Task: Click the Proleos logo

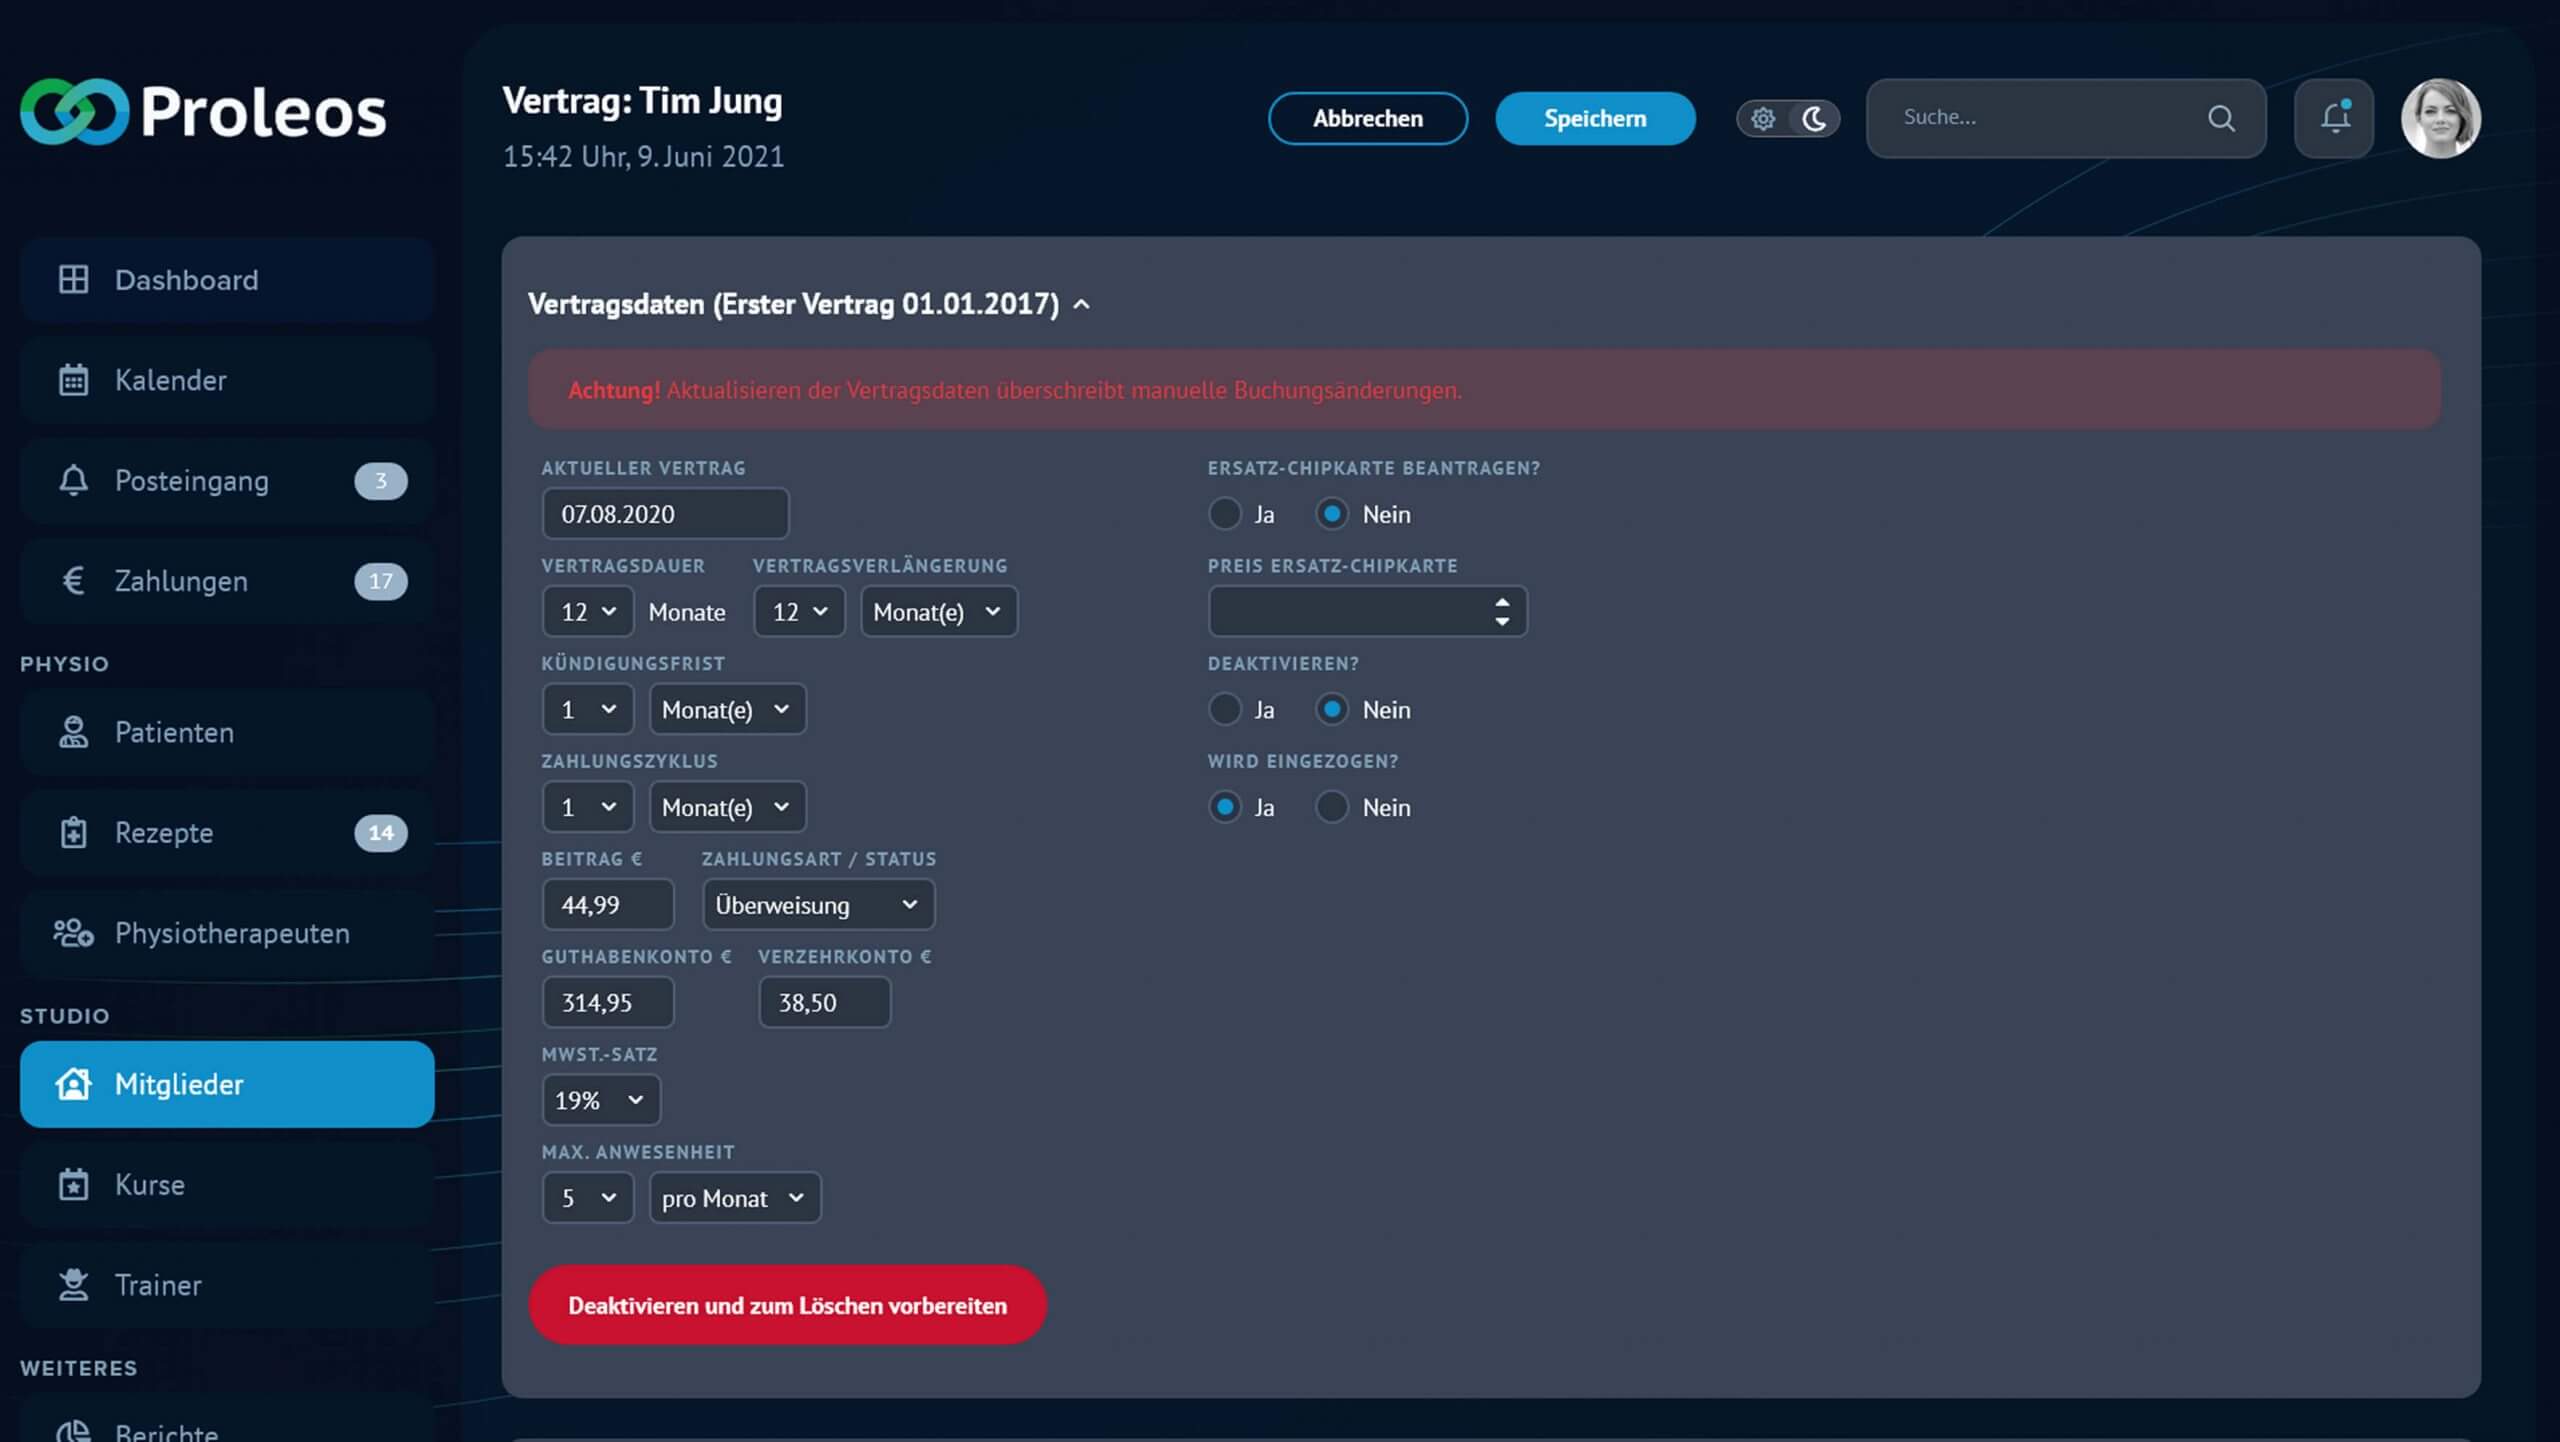Action: click(203, 112)
